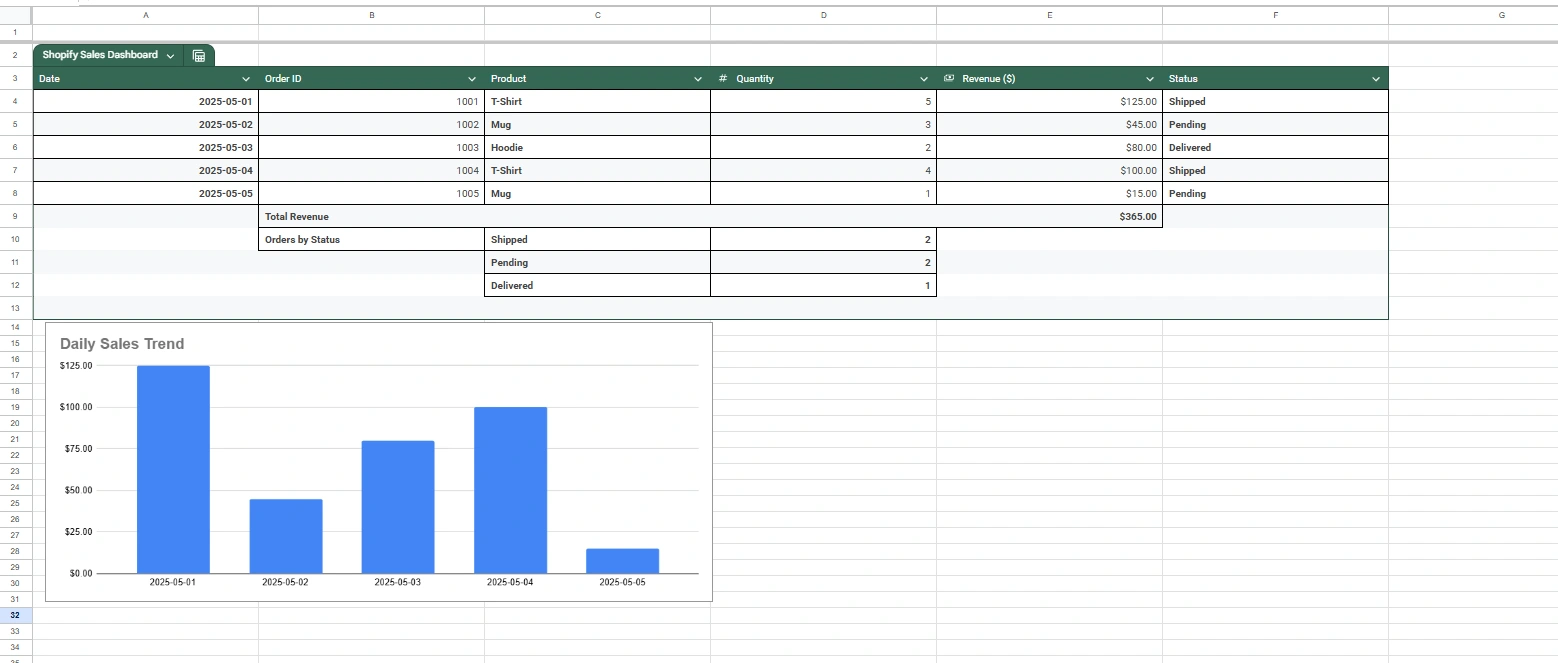Click the Product header cell
This screenshot has height=663, width=1558.
click(x=597, y=79)
